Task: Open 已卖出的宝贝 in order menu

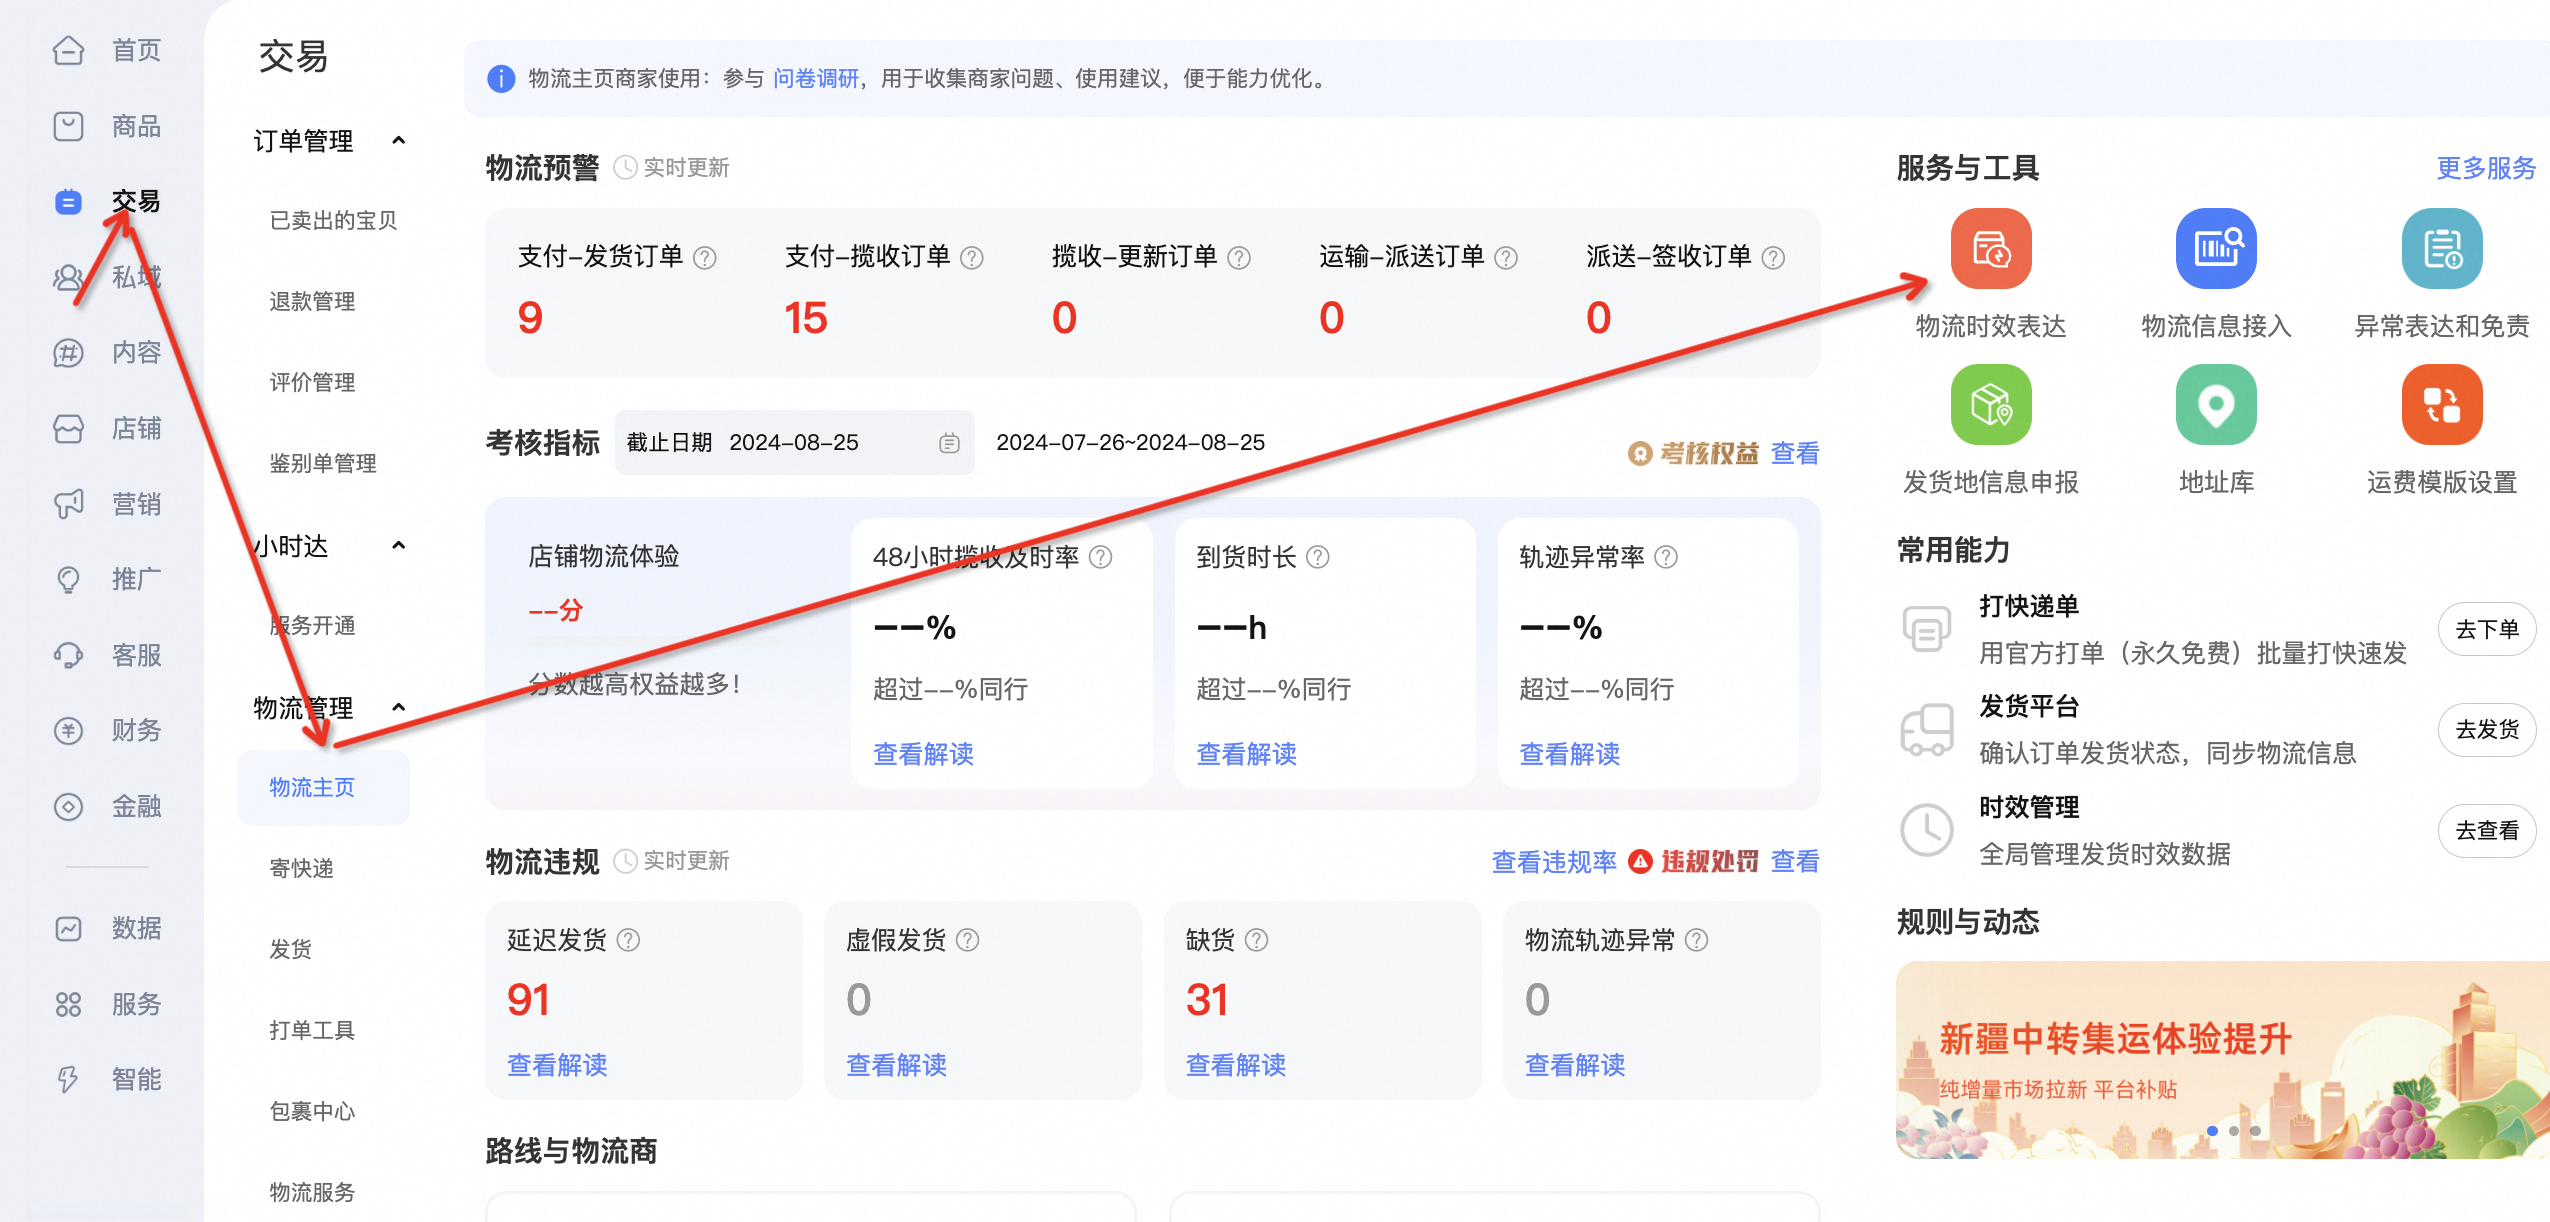Action: [333, 220]
